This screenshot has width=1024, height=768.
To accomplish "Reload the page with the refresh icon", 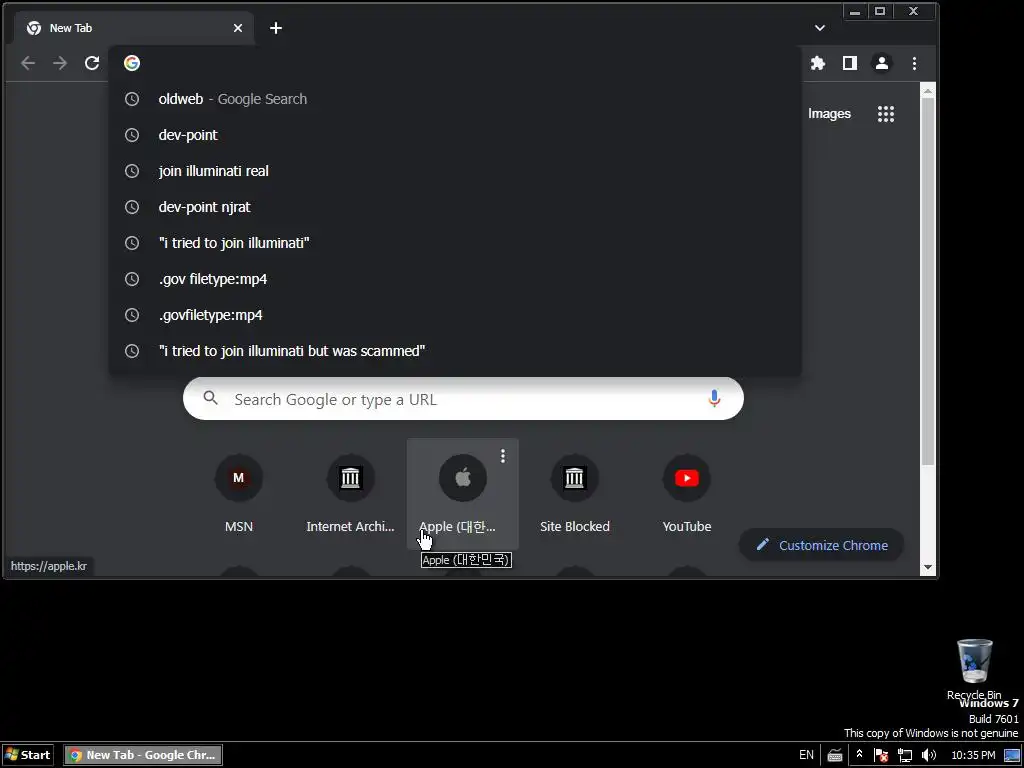I will click(92, 63).
